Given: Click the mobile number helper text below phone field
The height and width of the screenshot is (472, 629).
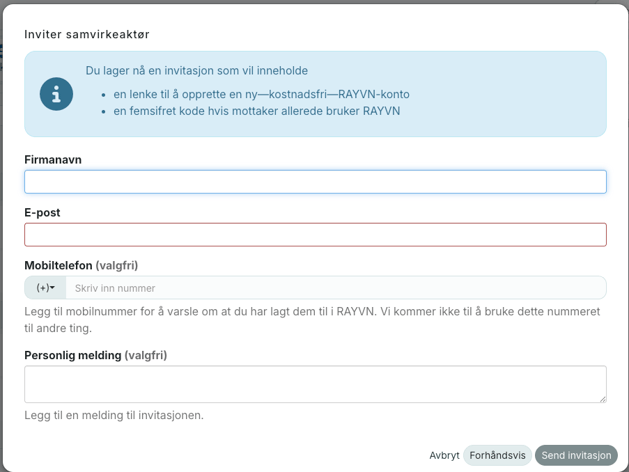Looking at the screenshot, I should [x=311, y=319].
